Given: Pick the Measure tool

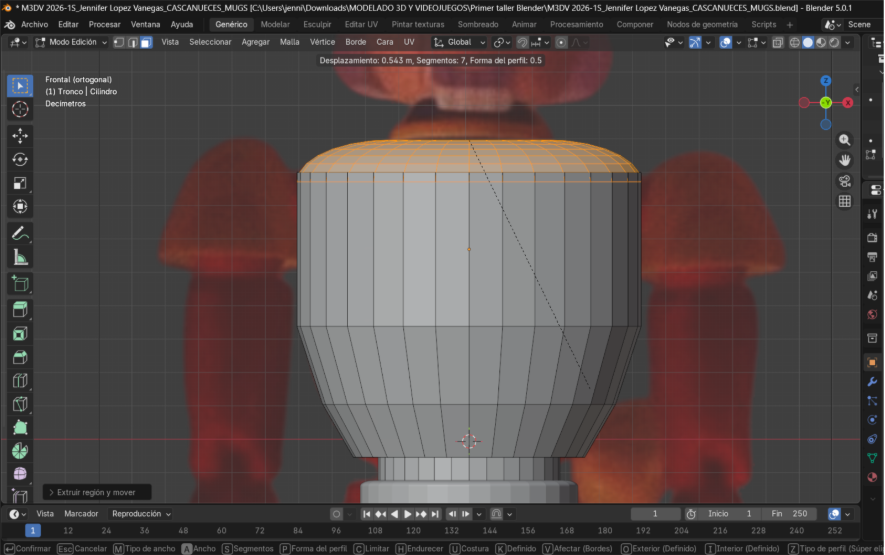Looking at the screenshot, I should (20, 257).
